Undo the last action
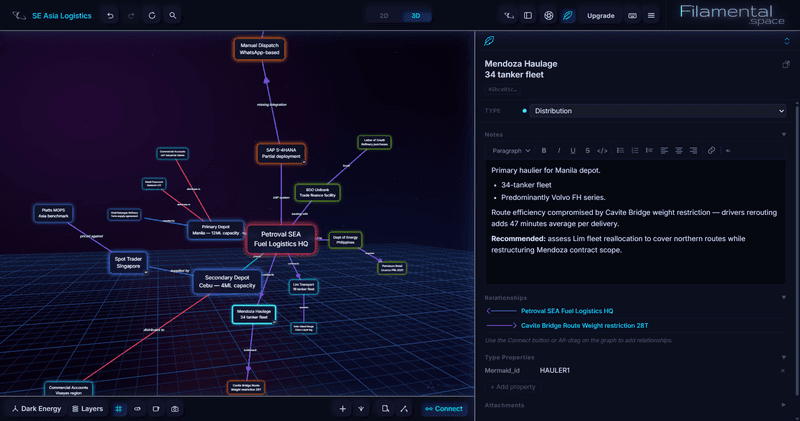800x421 pixels. 110,16
